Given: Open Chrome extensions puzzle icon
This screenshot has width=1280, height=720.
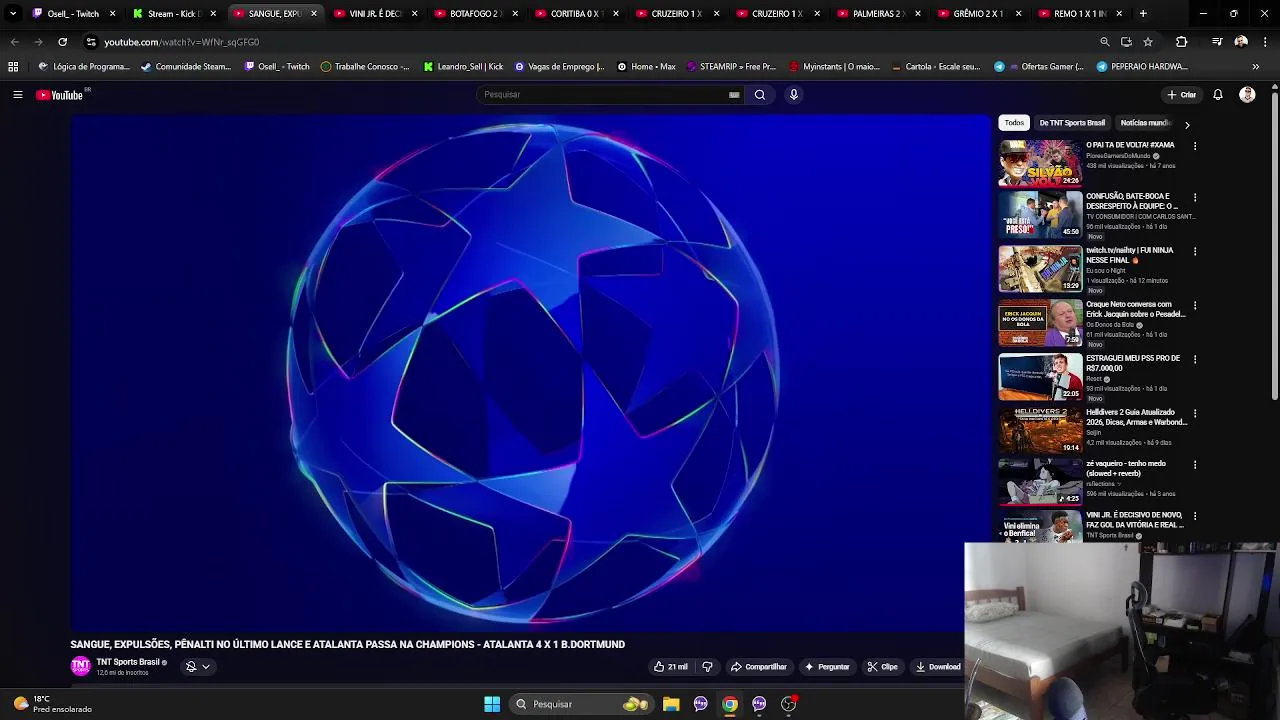Looking at the screenshot, I should [x=1181, y=42].
